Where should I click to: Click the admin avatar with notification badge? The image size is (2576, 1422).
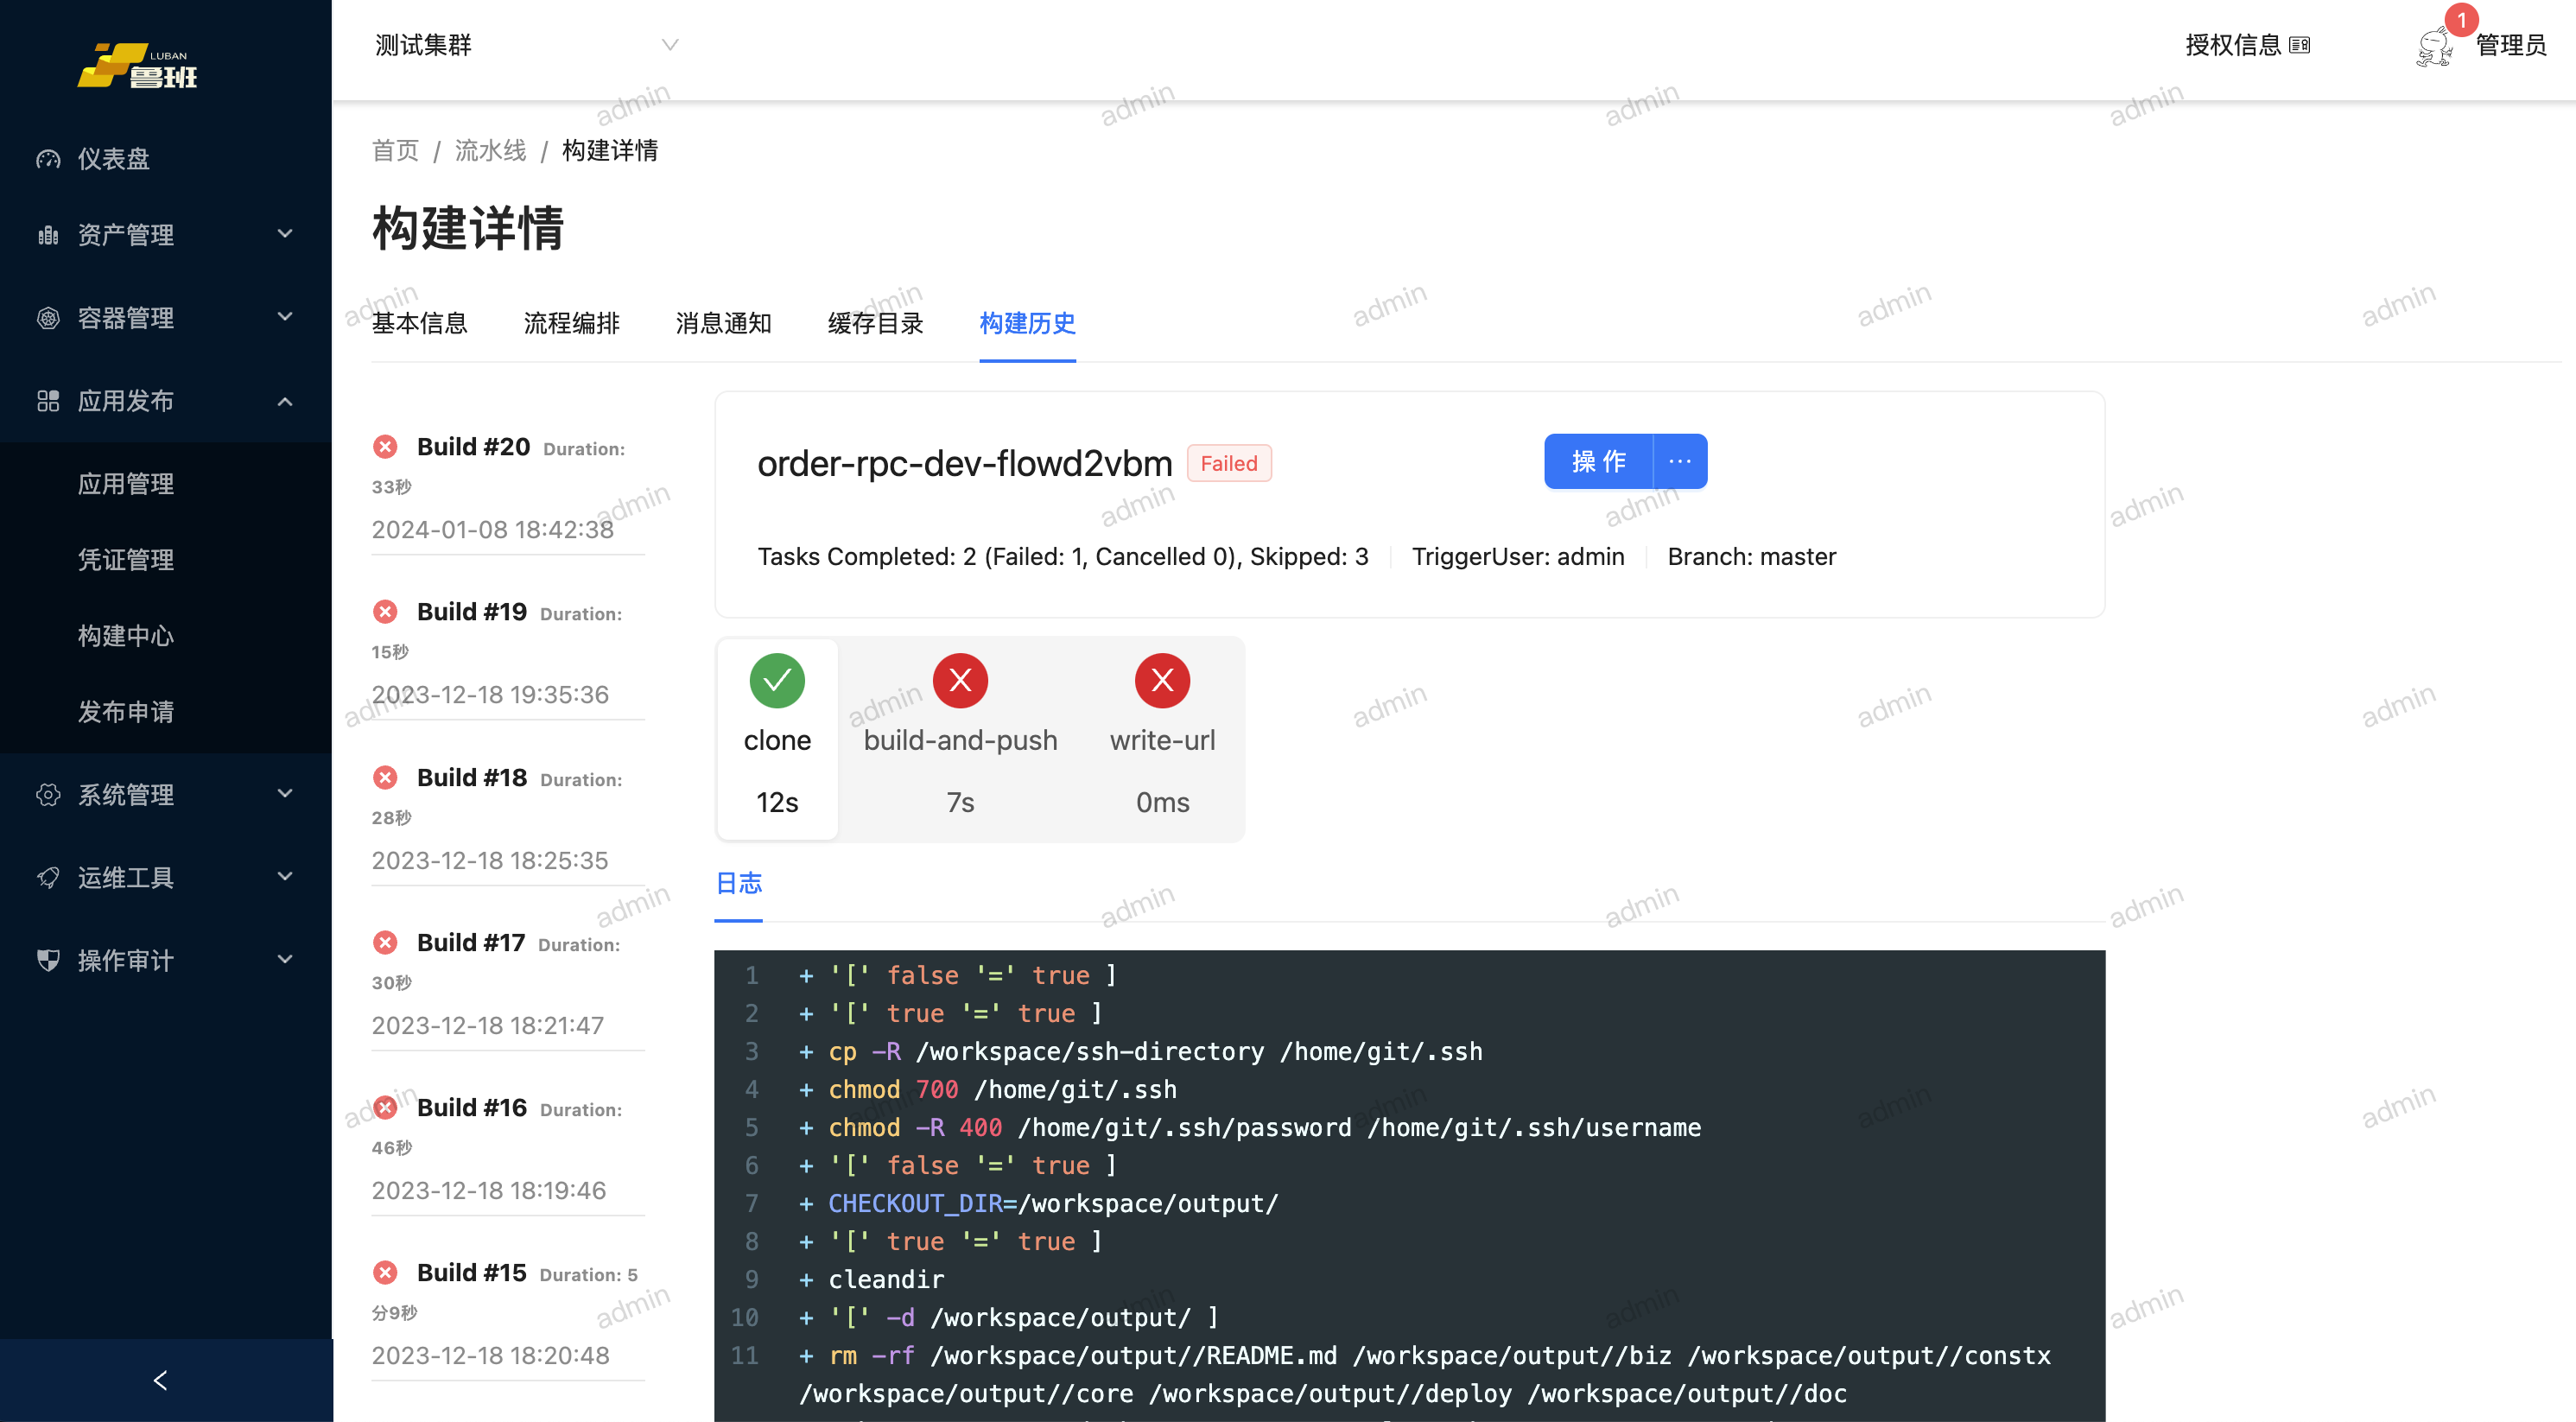[x=2435, y=45]
